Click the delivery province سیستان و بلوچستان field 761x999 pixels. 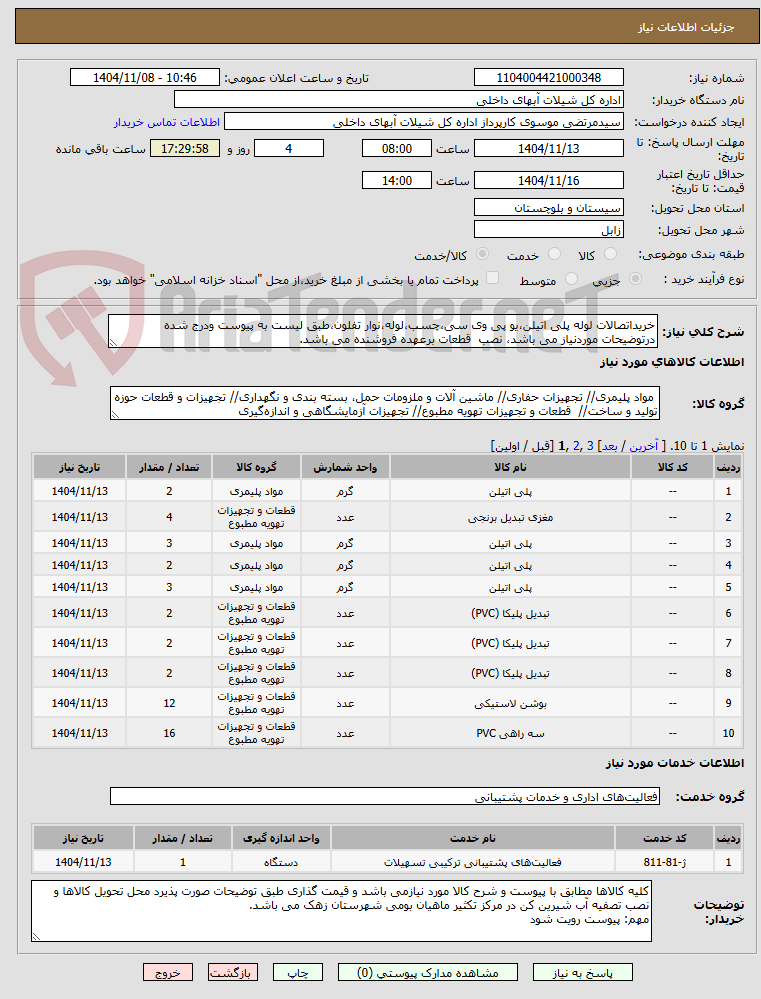549,208
